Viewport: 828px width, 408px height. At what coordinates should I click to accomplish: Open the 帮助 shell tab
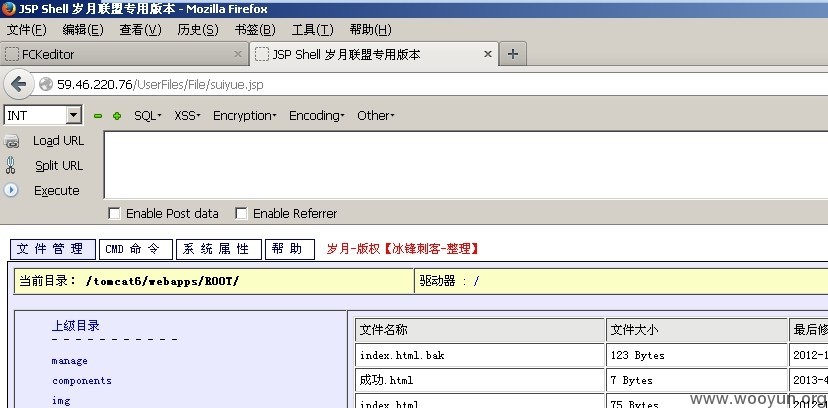click(290, 249)
